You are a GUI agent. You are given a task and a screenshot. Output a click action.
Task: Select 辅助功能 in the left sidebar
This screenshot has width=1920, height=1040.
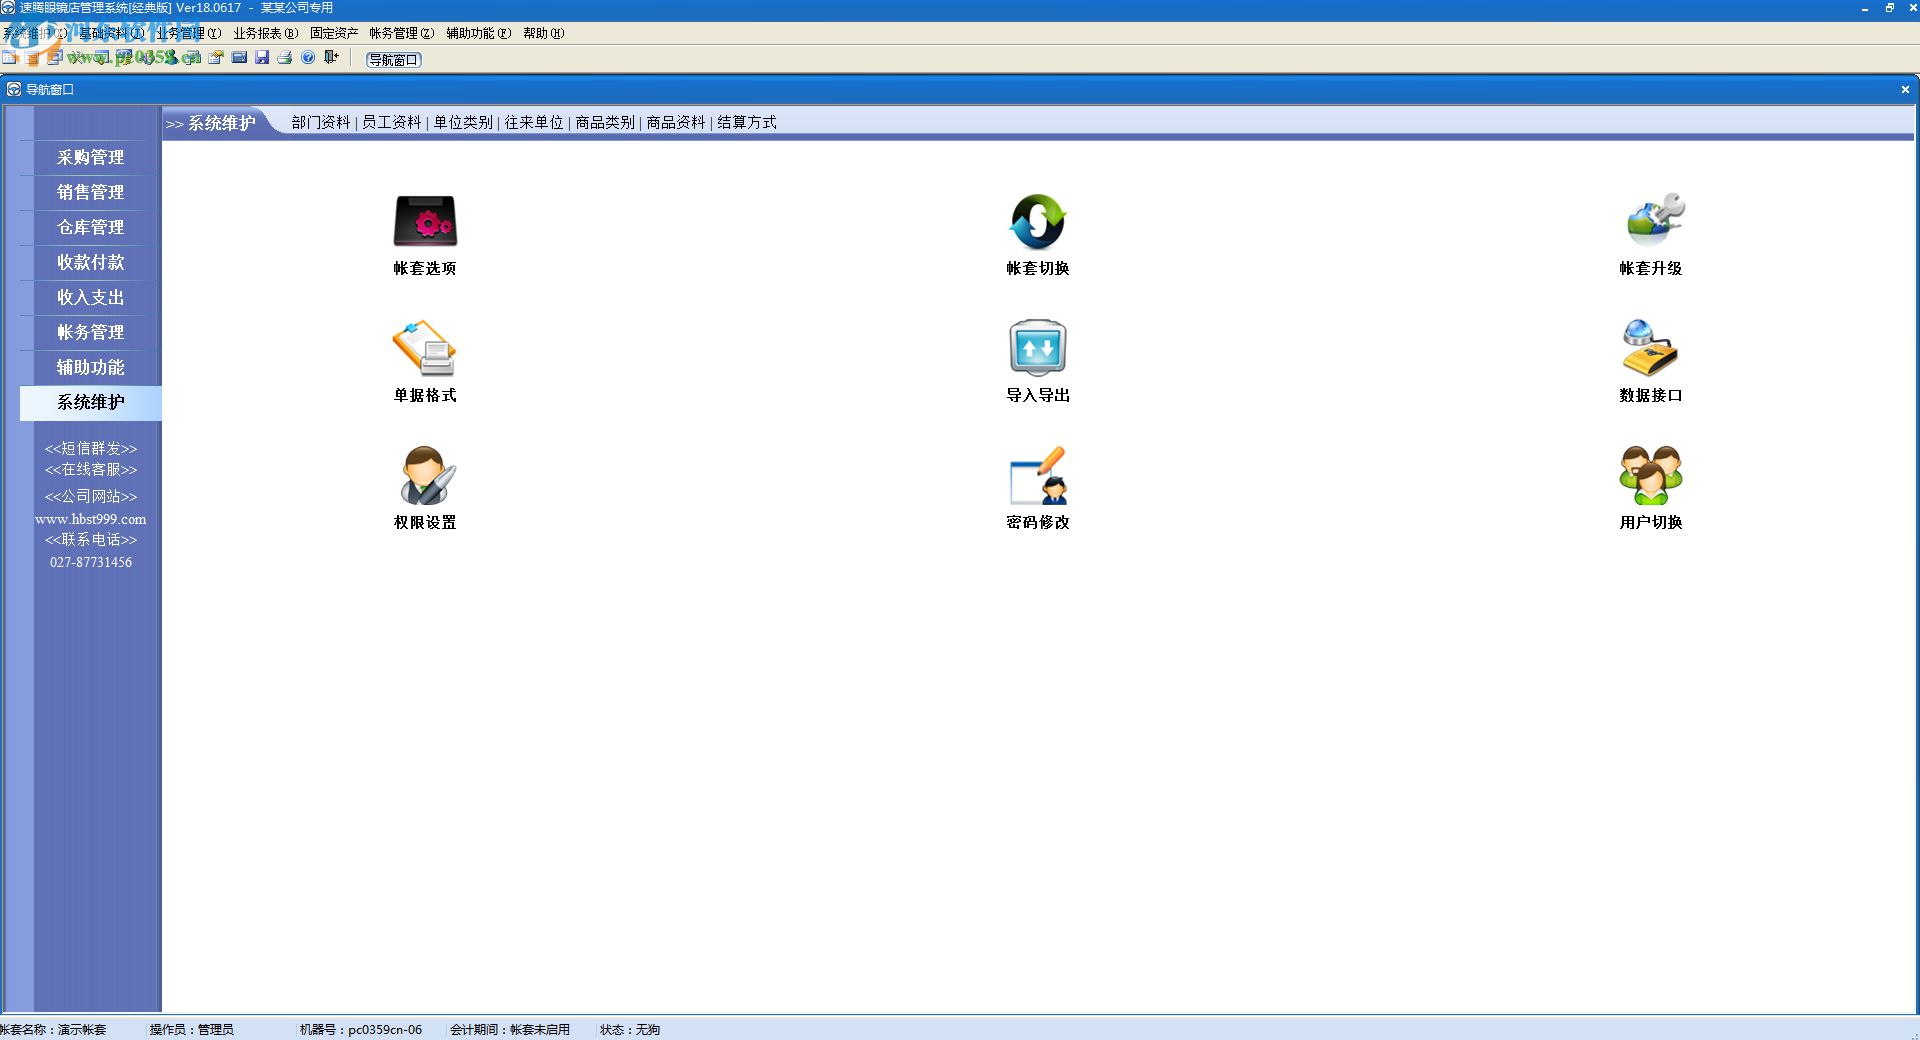point(90,367)
